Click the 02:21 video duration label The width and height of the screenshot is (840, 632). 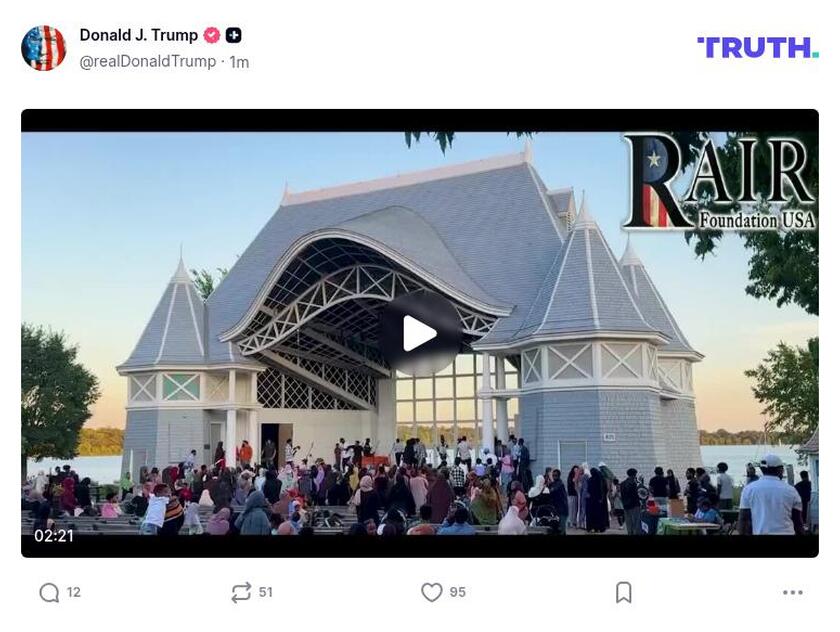[x=54, y=536]
